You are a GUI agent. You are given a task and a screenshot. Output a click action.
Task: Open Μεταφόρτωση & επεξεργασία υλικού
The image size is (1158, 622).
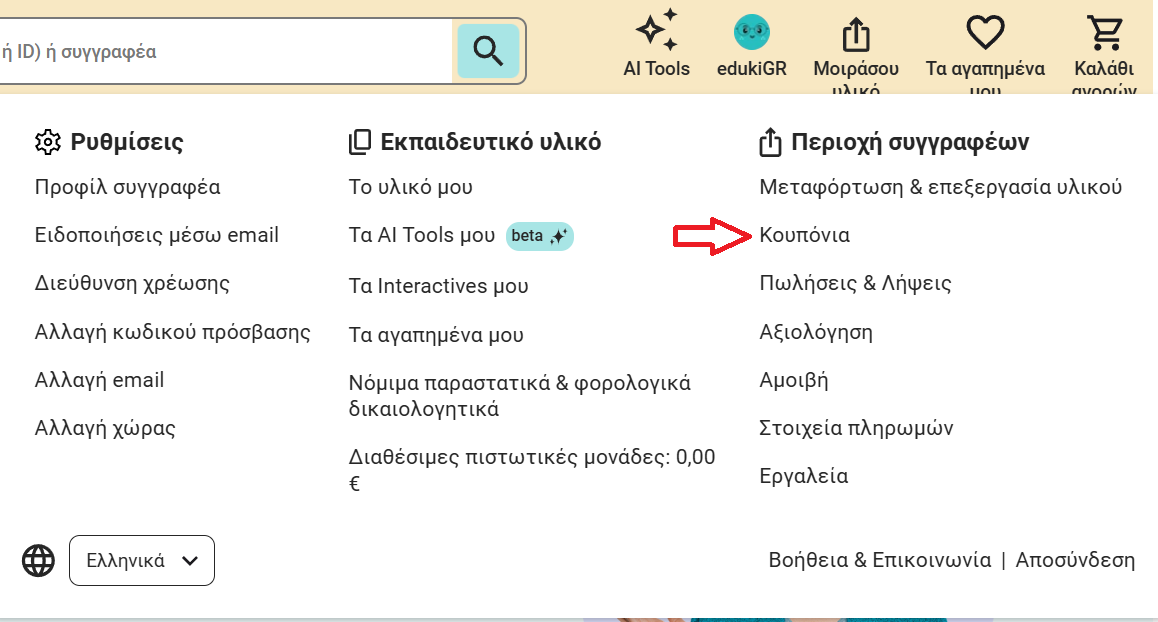[940, 187]
